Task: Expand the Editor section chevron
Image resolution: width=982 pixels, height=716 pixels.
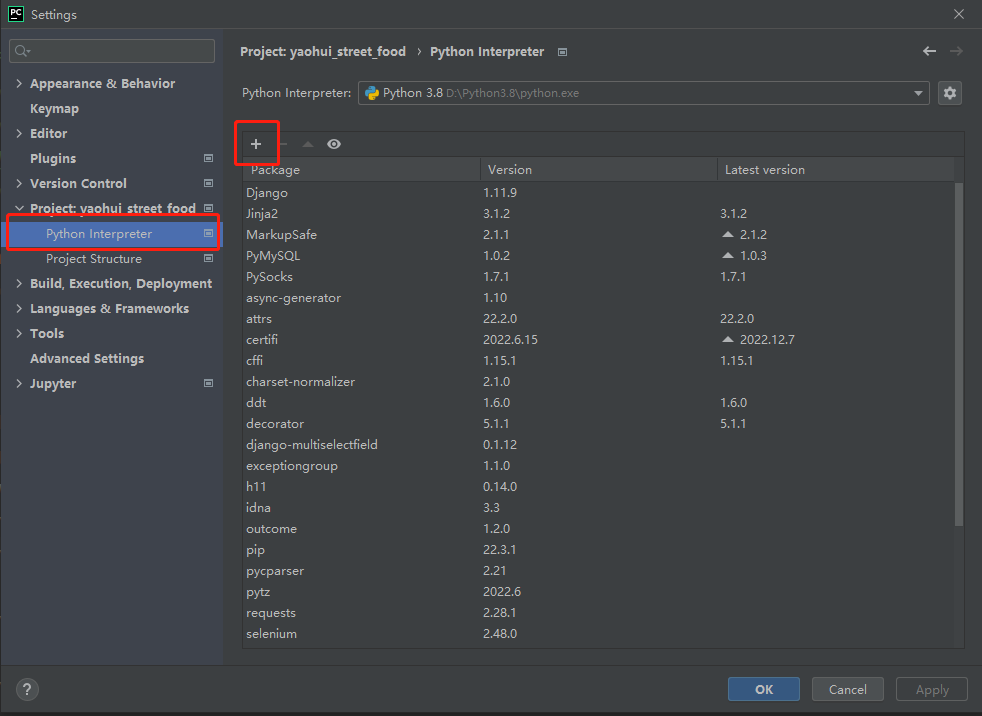Action: 19,133
